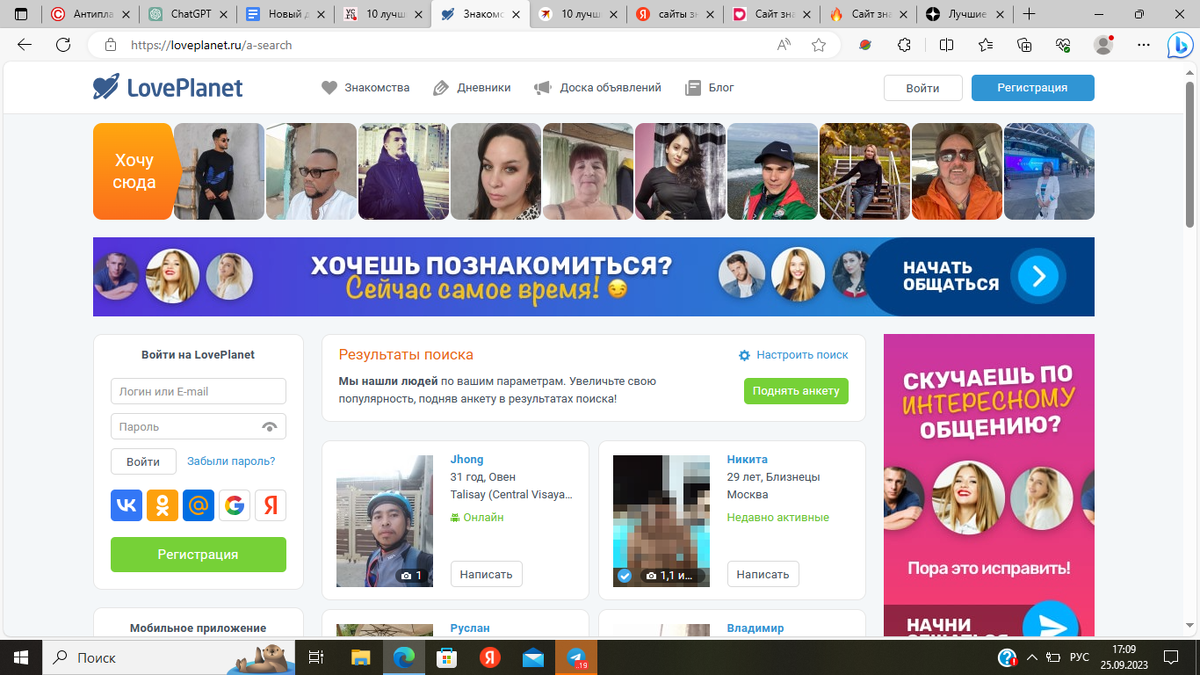The image size is (1200, 675).
Task: Open read aloud icon in address bar
Action: tap(784, 45)
